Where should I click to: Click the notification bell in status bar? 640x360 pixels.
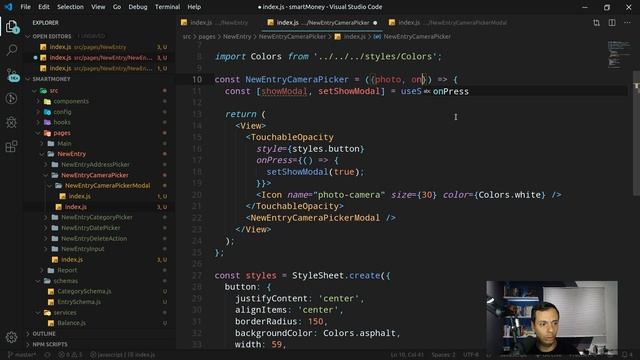[x=625, y=355]
